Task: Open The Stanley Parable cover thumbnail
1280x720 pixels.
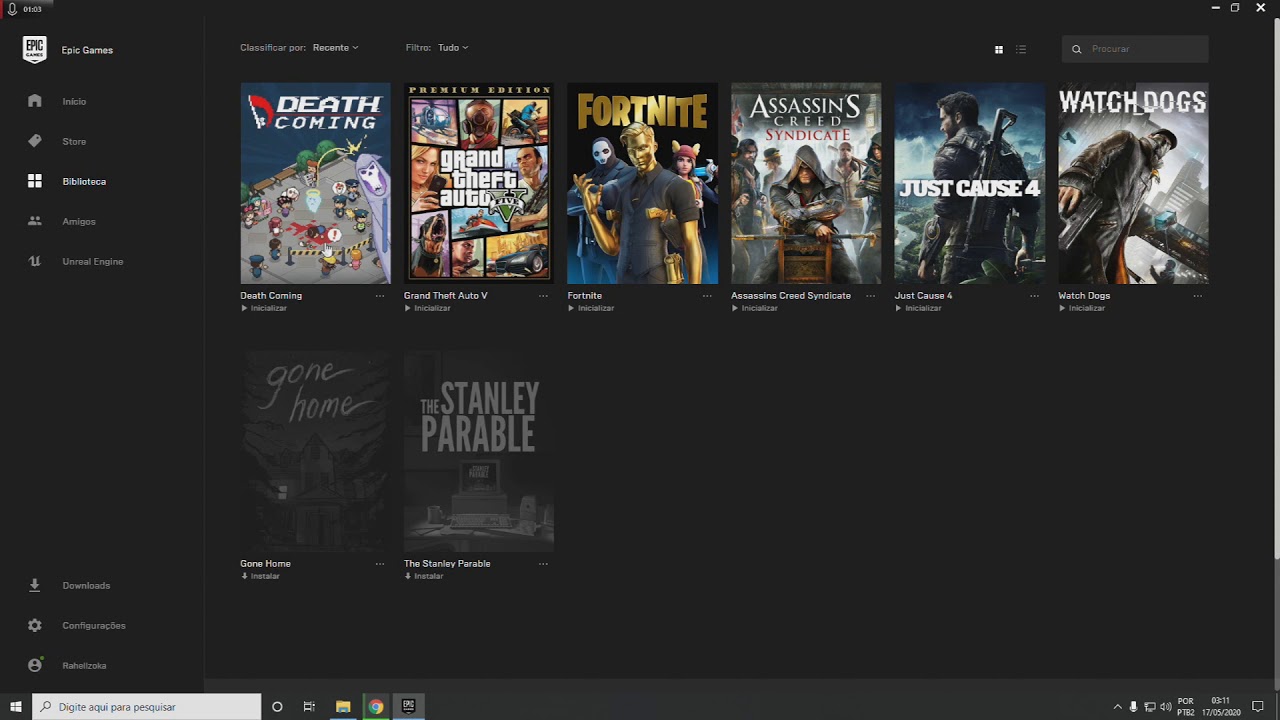Action: point(479,451)
